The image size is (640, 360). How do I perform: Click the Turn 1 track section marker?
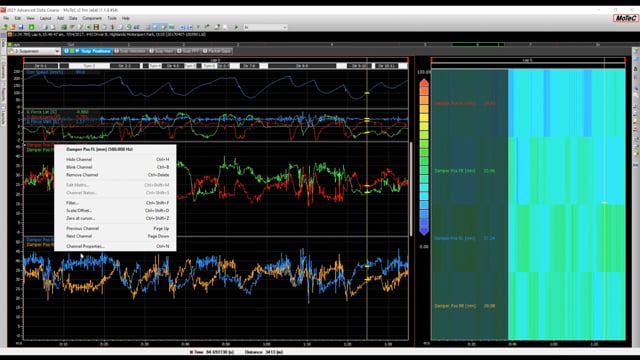click(89, 66)
